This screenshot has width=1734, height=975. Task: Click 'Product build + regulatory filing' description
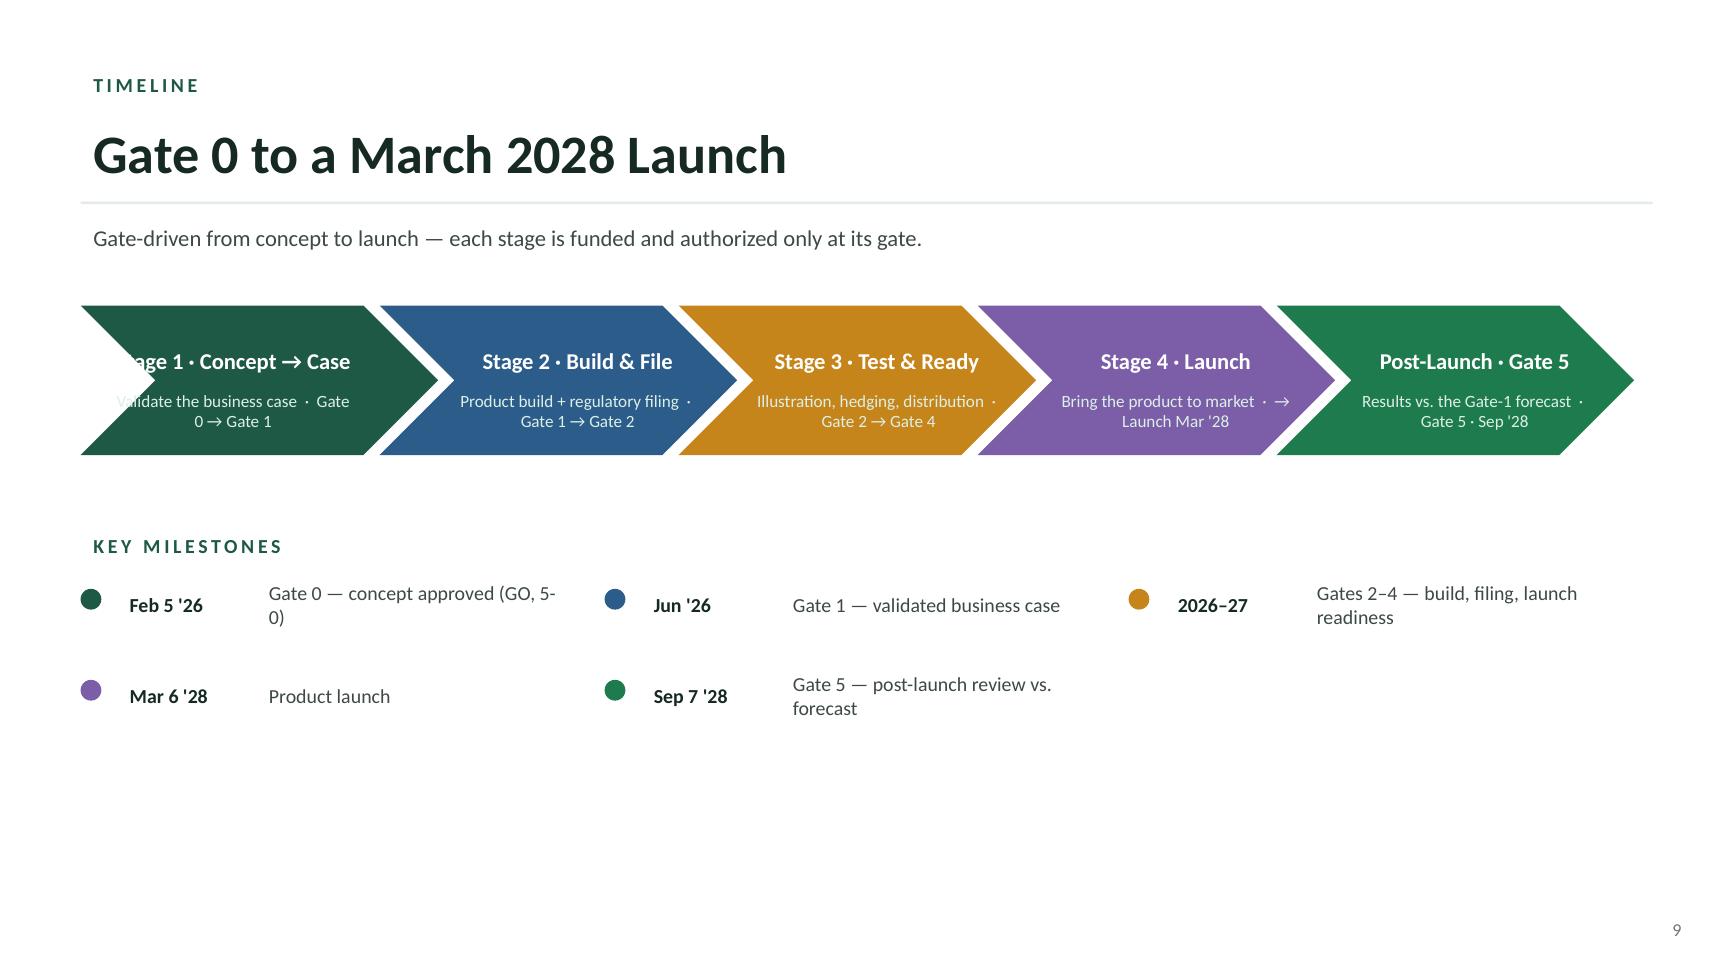point(576,411)
